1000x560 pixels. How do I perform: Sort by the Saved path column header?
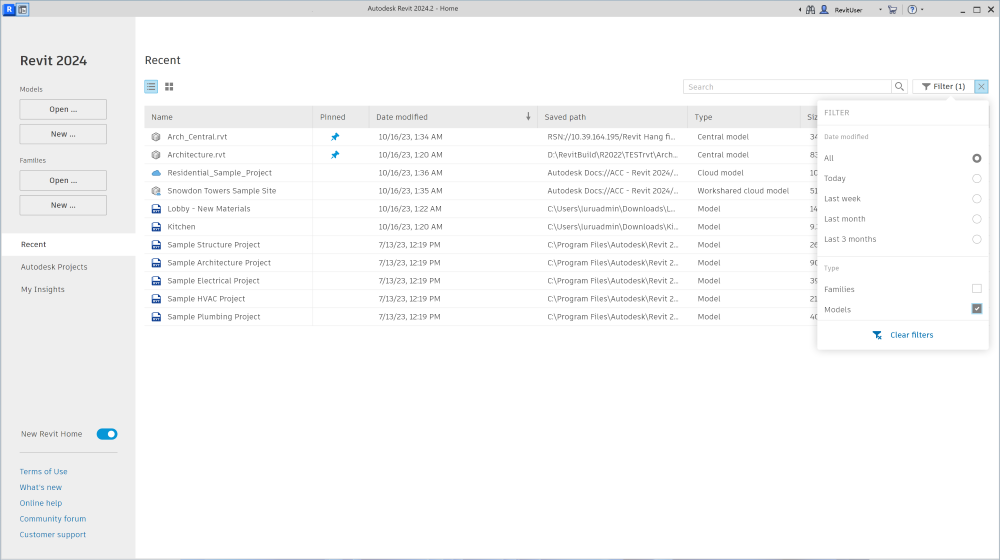[612, 117]
